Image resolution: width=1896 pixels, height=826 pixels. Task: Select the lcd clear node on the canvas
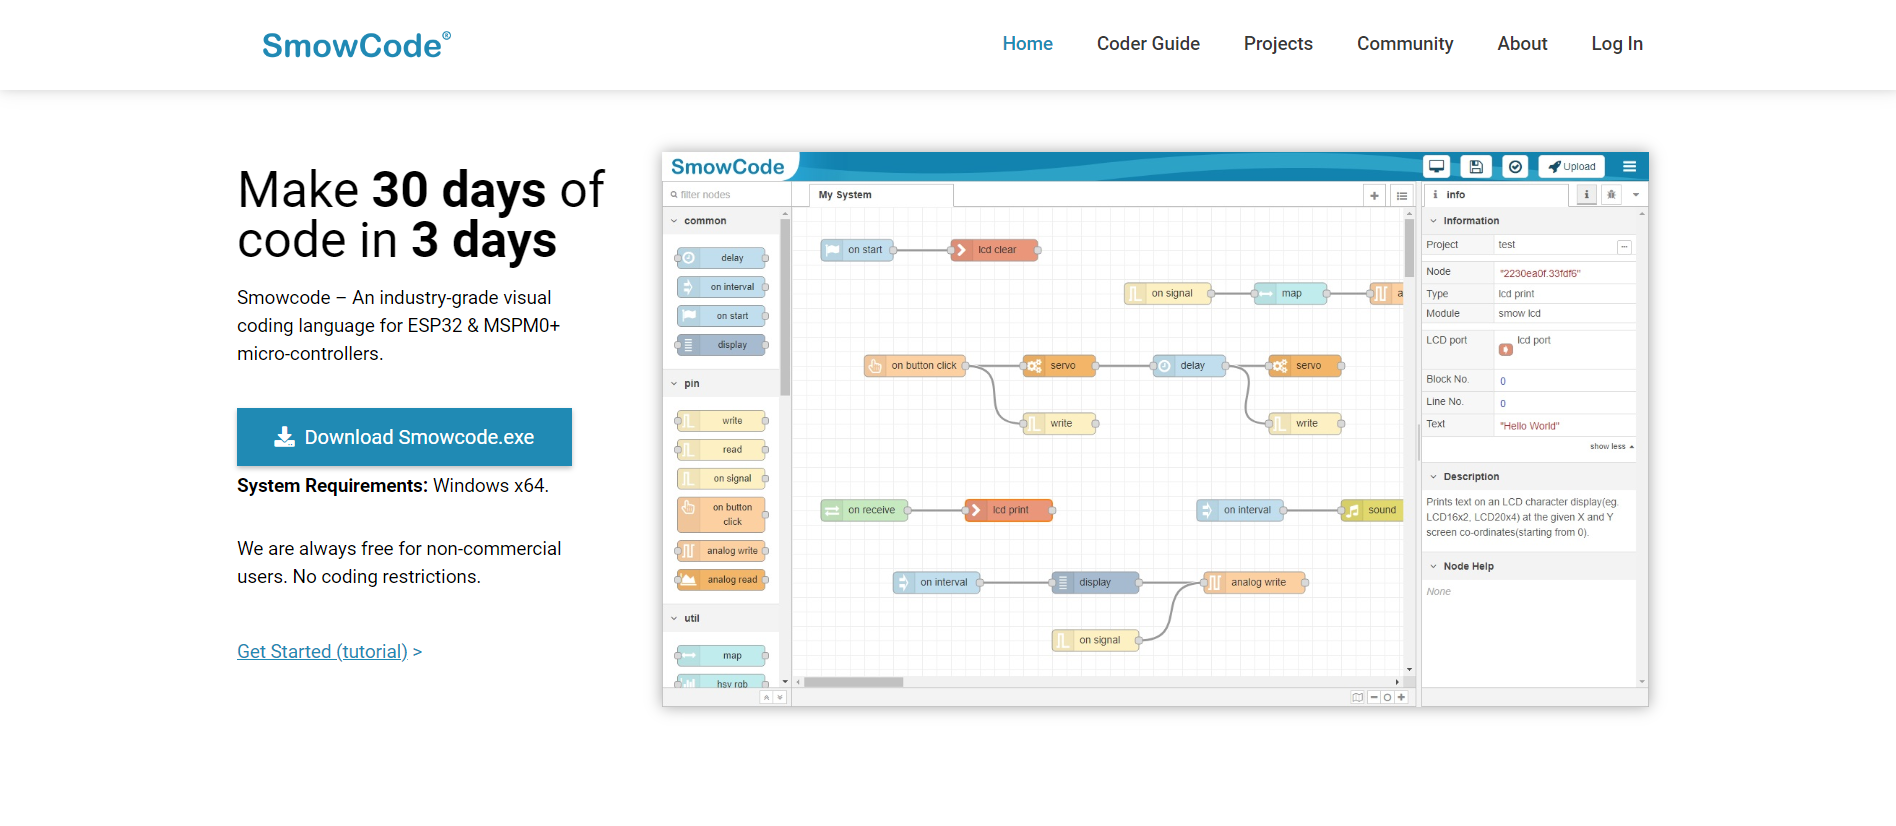pyautogui.click(x=994, y=250)
